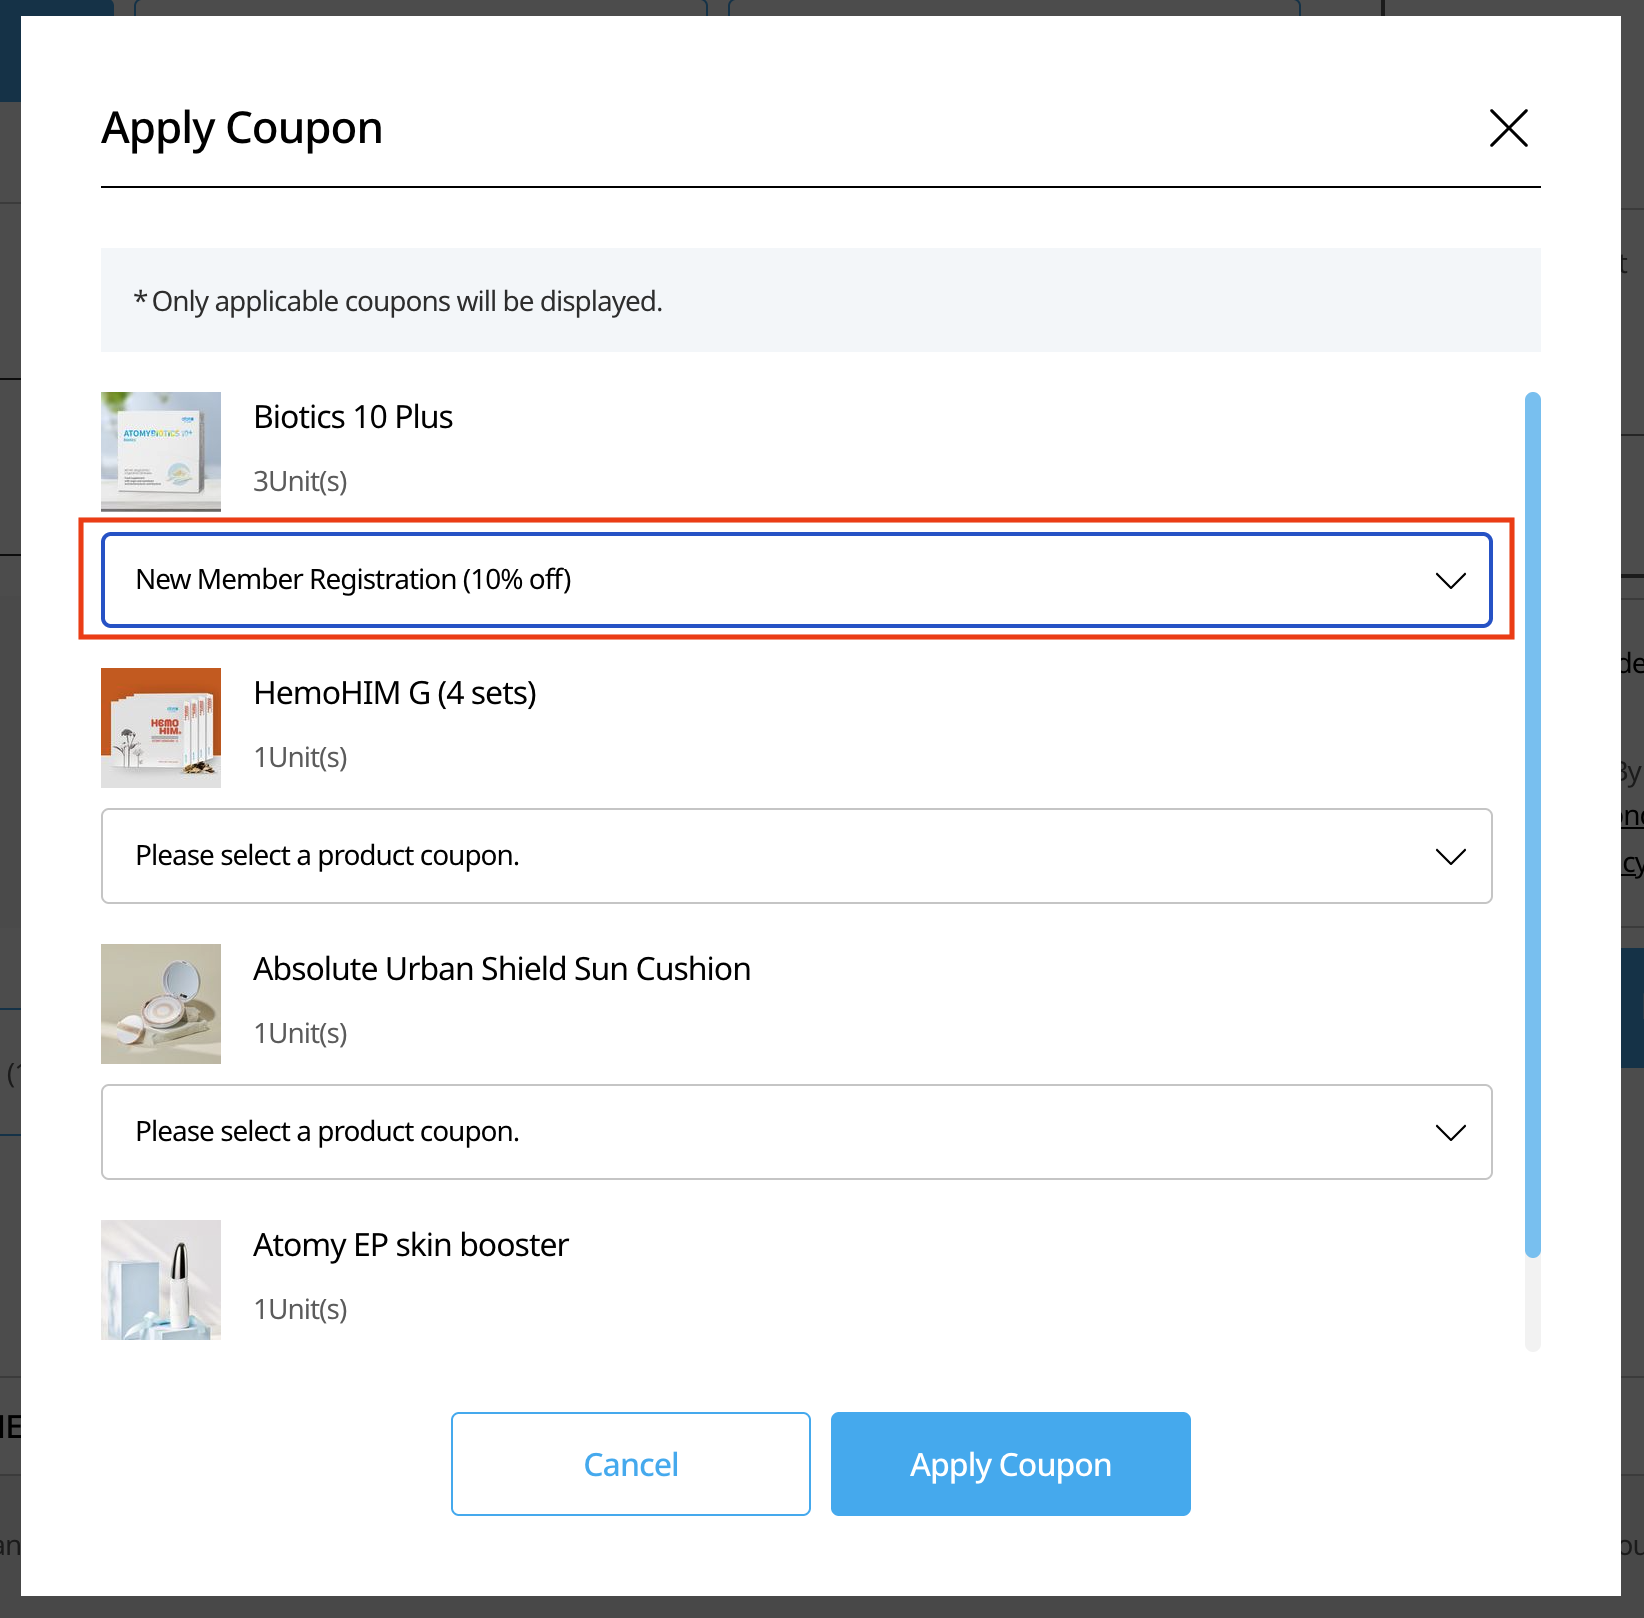Open the Biotics 10 Plus coupon dropdown

click(795, 580)
